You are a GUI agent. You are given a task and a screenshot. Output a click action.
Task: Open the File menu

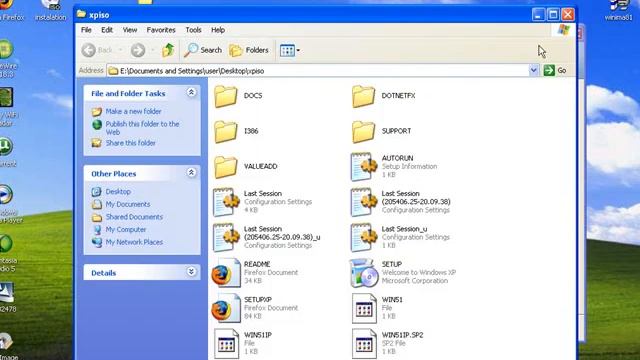click(x=86, y=30)
